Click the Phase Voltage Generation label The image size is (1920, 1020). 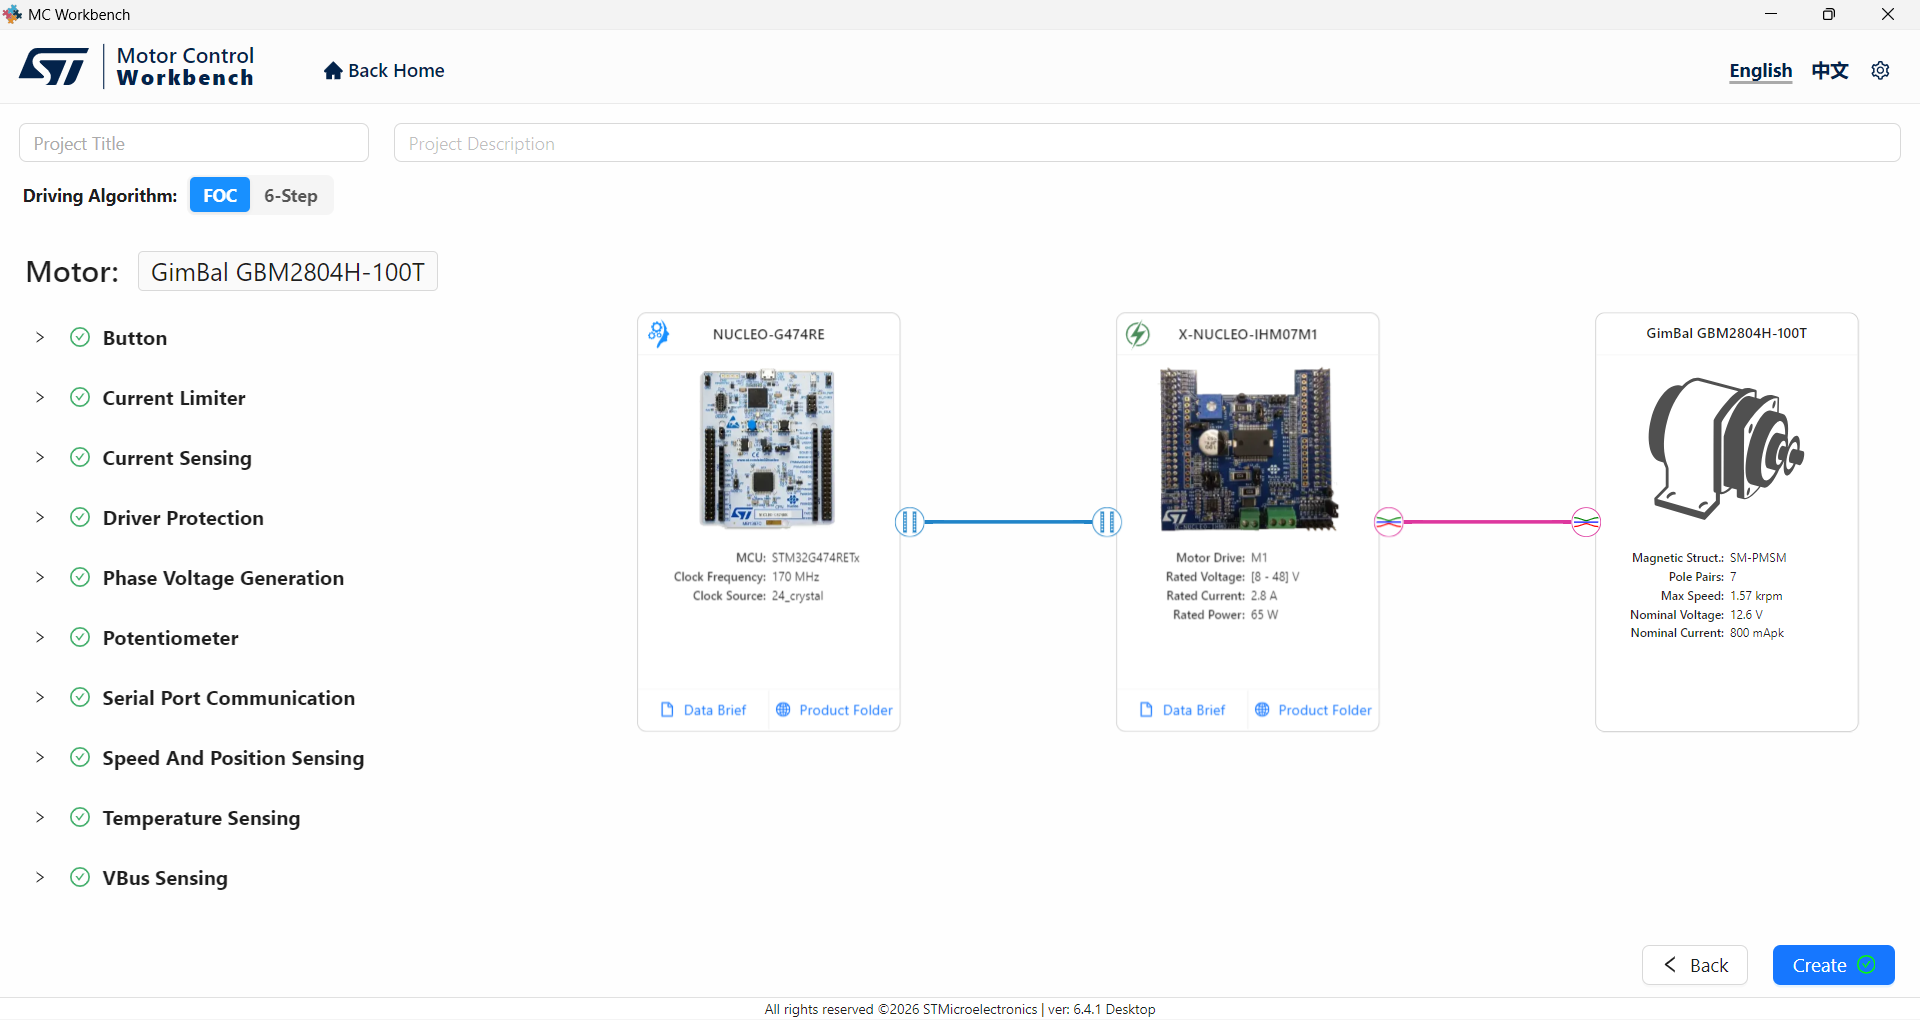pos(223,578)
